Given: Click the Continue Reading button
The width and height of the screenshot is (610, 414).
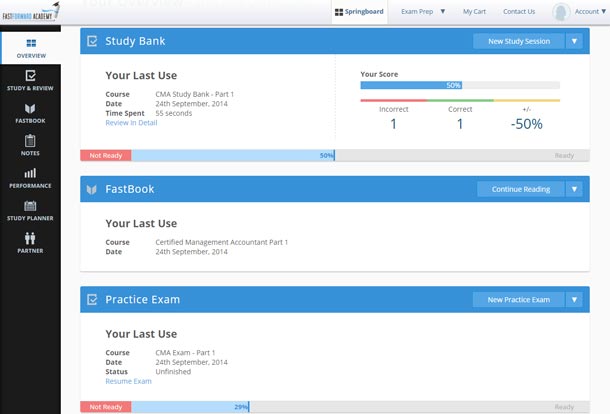Looking at the screenshot, I should pos(521,189).
